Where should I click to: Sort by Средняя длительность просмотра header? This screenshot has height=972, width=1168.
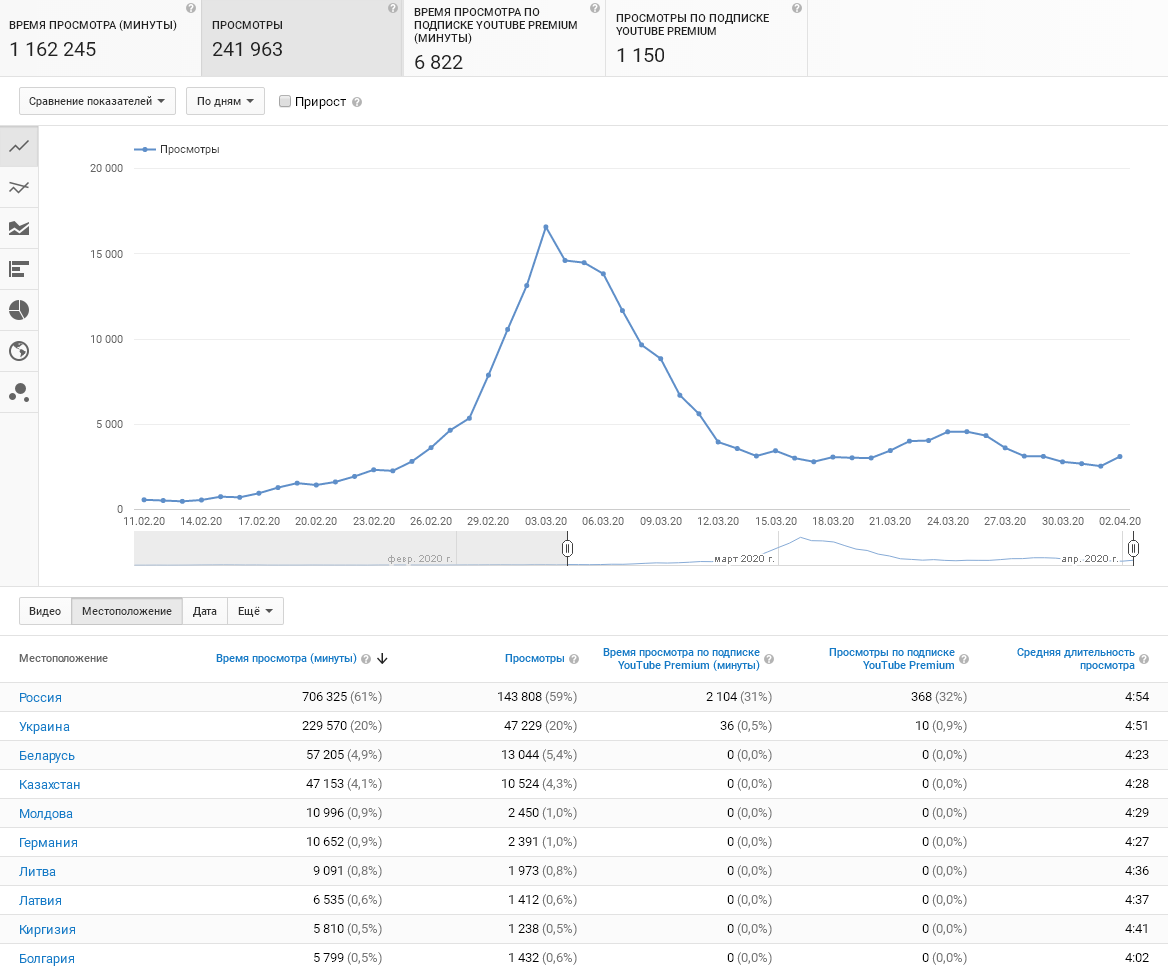pyautogui.click(x=1075, y=658)
